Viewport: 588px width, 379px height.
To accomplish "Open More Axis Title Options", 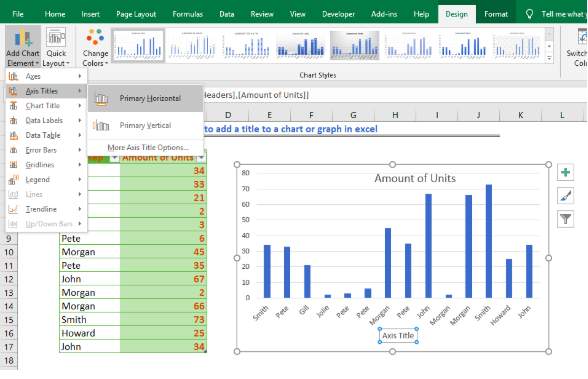I will coord(148,147).
